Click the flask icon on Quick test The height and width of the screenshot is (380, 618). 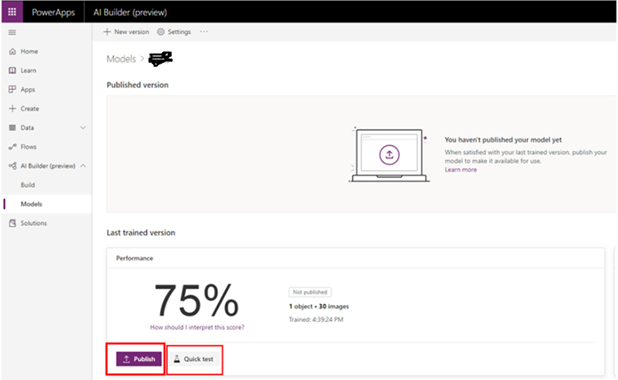(x=177, y=359)
